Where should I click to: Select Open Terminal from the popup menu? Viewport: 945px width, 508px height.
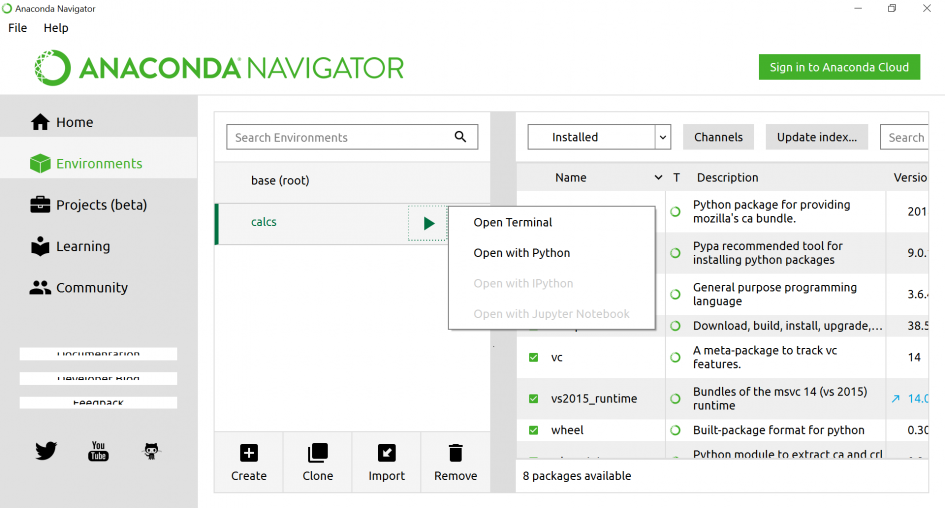[513, 222]
